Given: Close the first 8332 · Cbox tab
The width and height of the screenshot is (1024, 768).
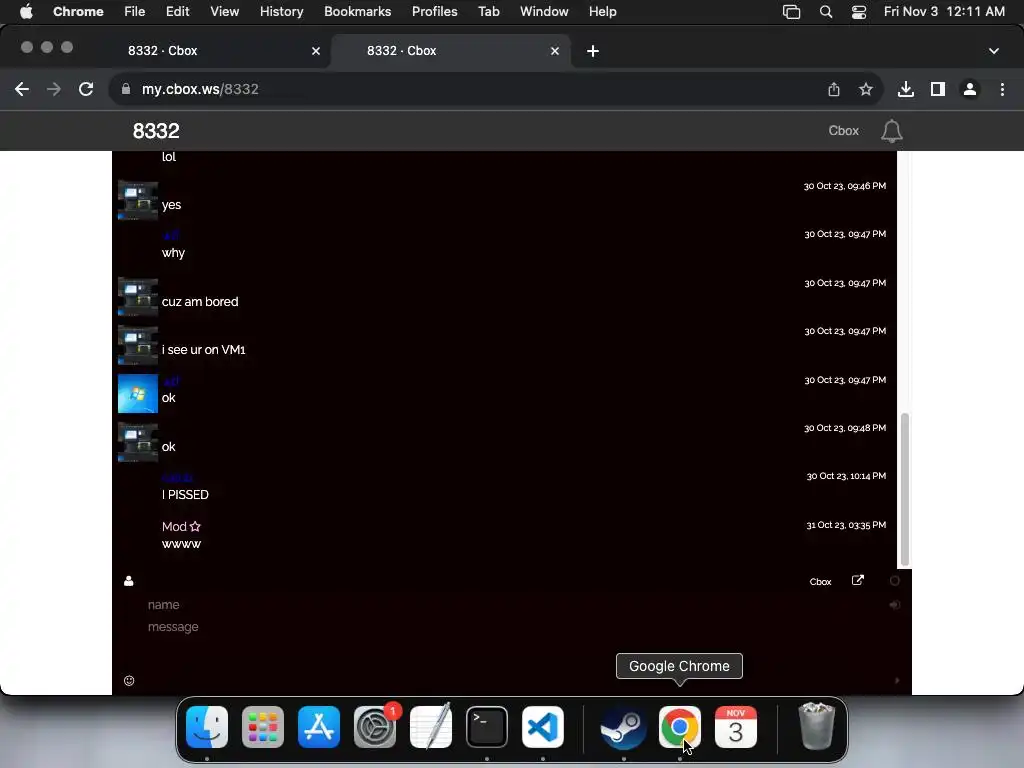Looking at the screenshot, I should (315, 51).
